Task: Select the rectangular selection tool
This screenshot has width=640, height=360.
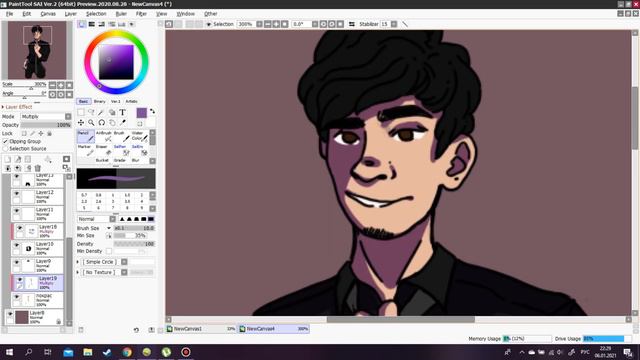Action: 81,112
